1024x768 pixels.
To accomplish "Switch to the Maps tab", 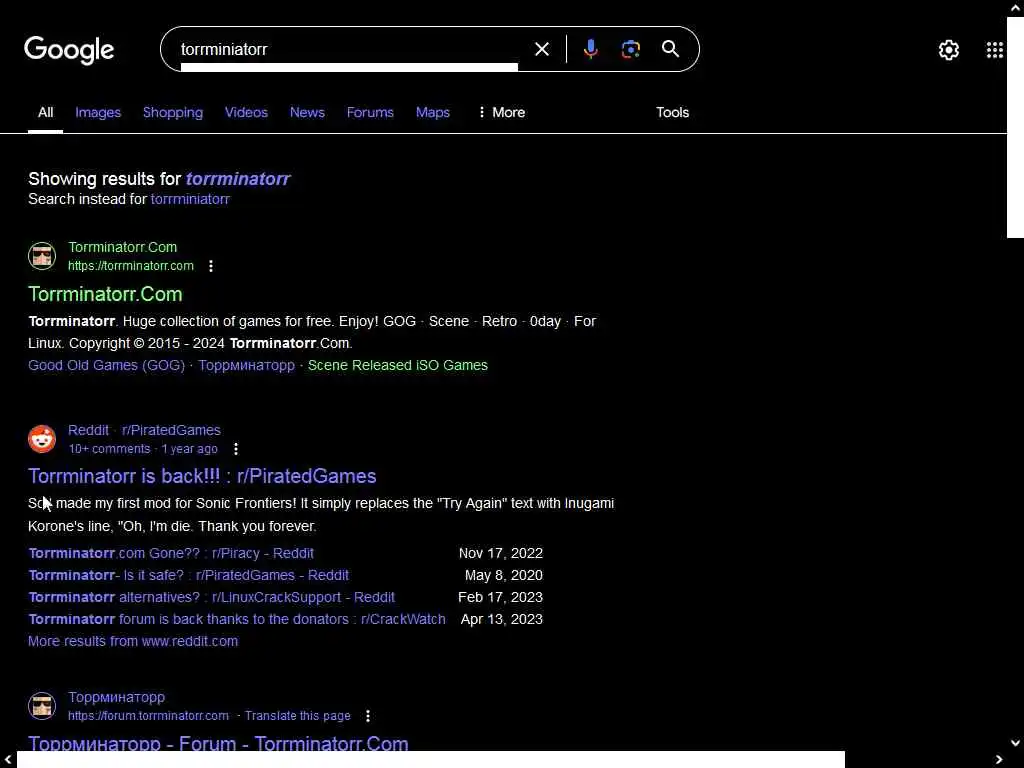I will [x=432, y=112].
